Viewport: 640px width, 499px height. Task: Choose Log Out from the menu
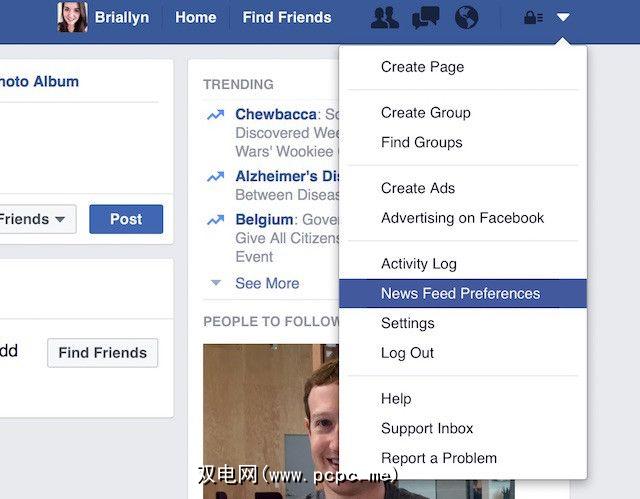(x=407, y=353)
